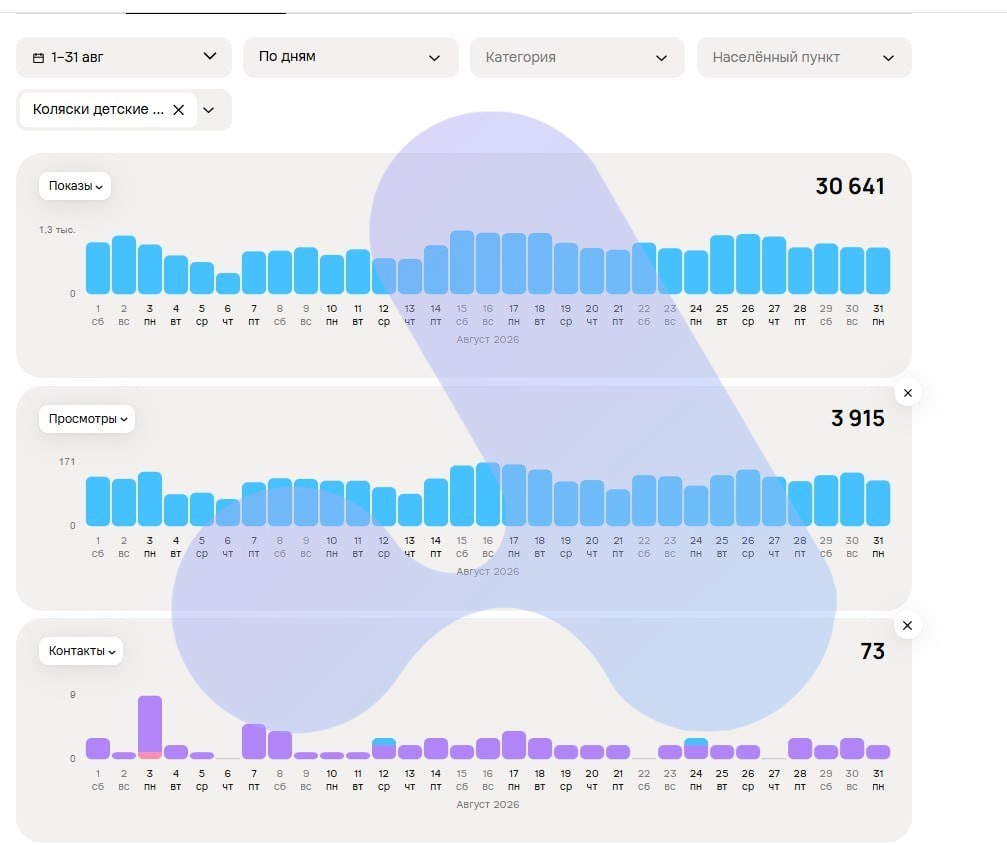The height and width of the screenshot is (845, 1007).
Task: Open the "1–31 авг" date range dropdown
Action: pyautogui.click(x=124, y=57)
